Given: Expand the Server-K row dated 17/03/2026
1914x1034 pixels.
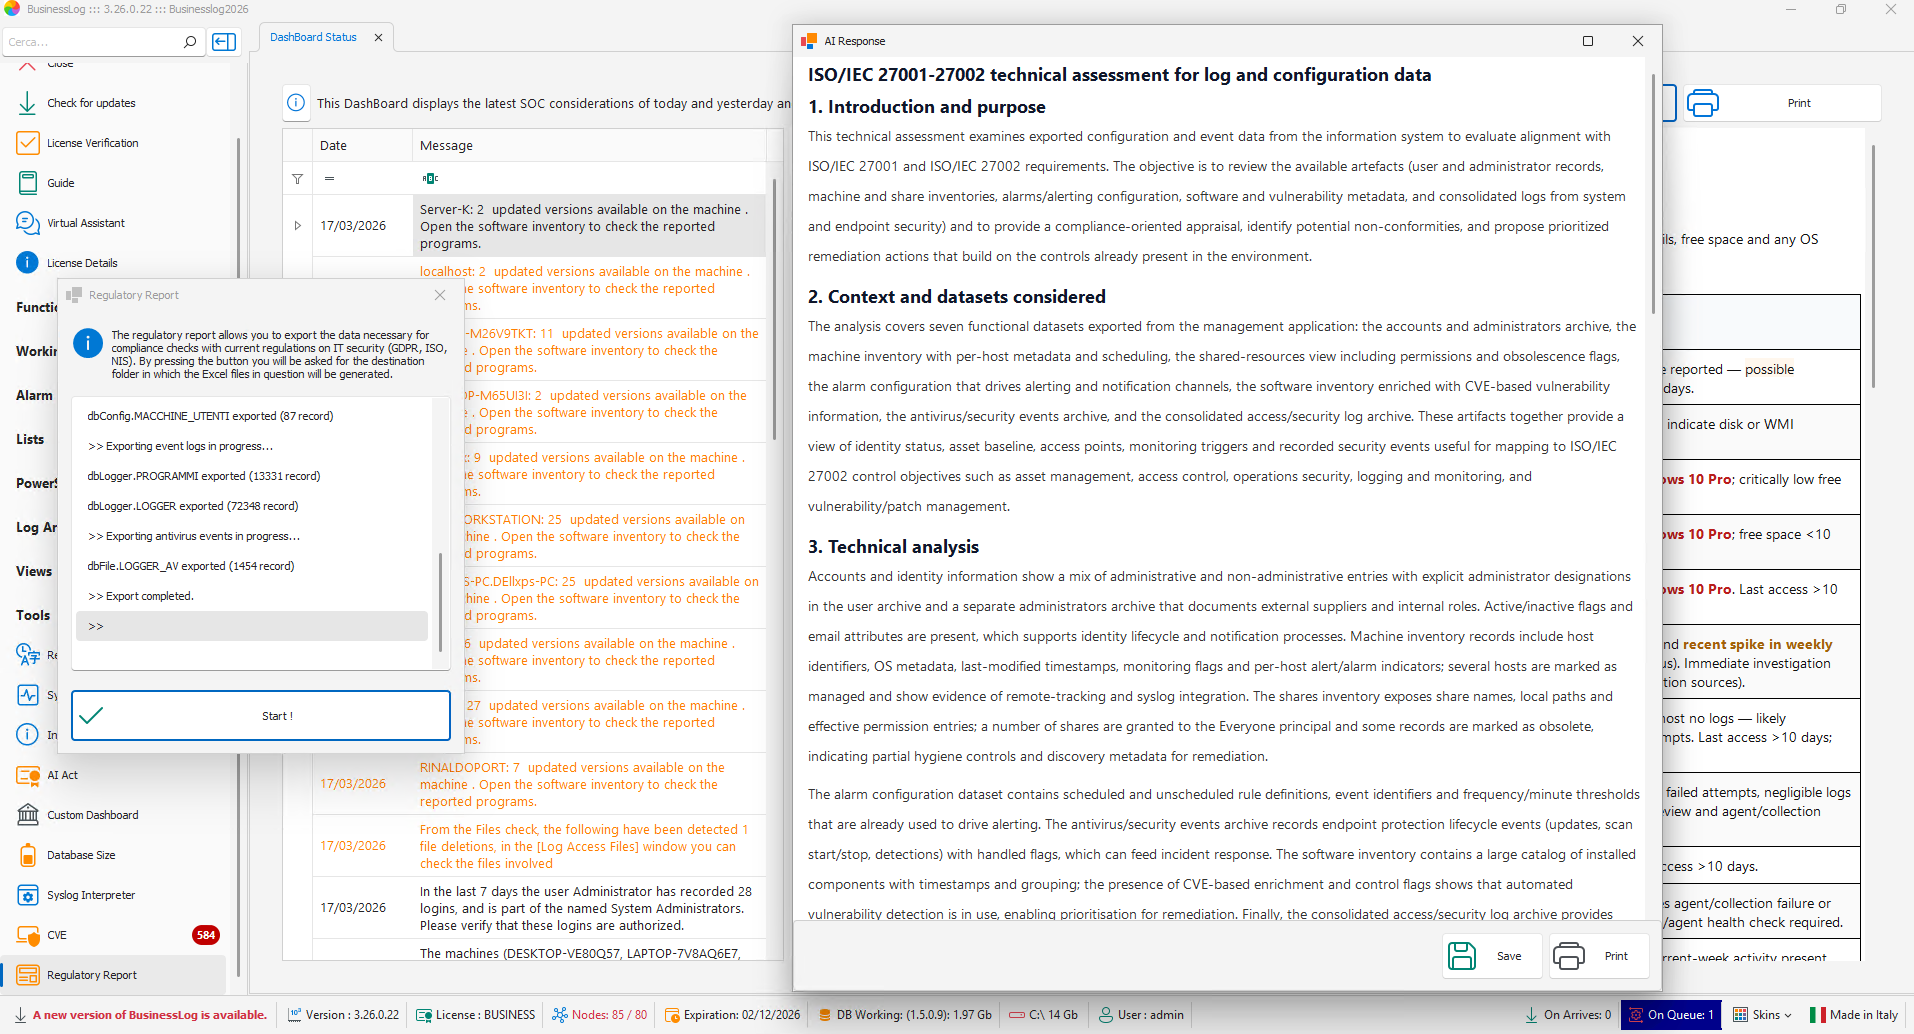Looking at the screenshot, I should [297, 226].
